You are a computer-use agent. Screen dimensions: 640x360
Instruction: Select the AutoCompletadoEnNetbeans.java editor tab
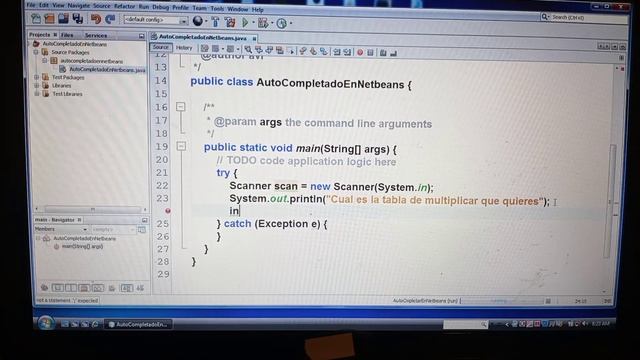tap(202, 37)
